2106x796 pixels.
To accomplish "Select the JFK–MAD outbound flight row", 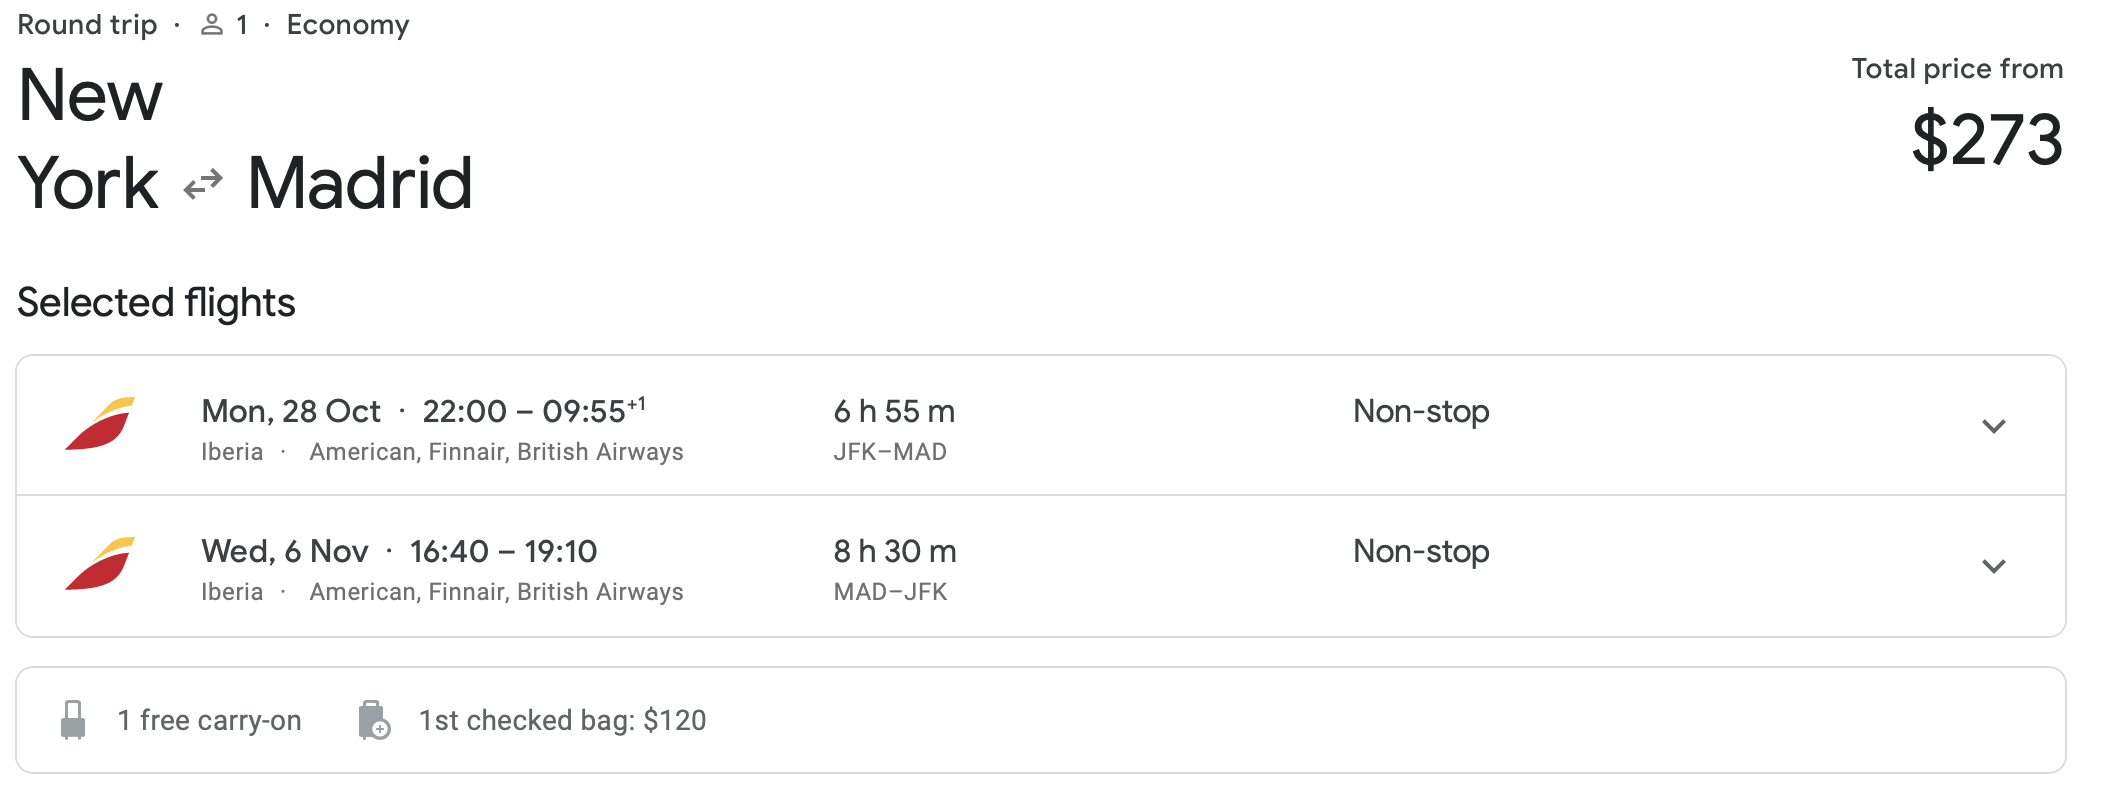I will [x=1041, y=425].
